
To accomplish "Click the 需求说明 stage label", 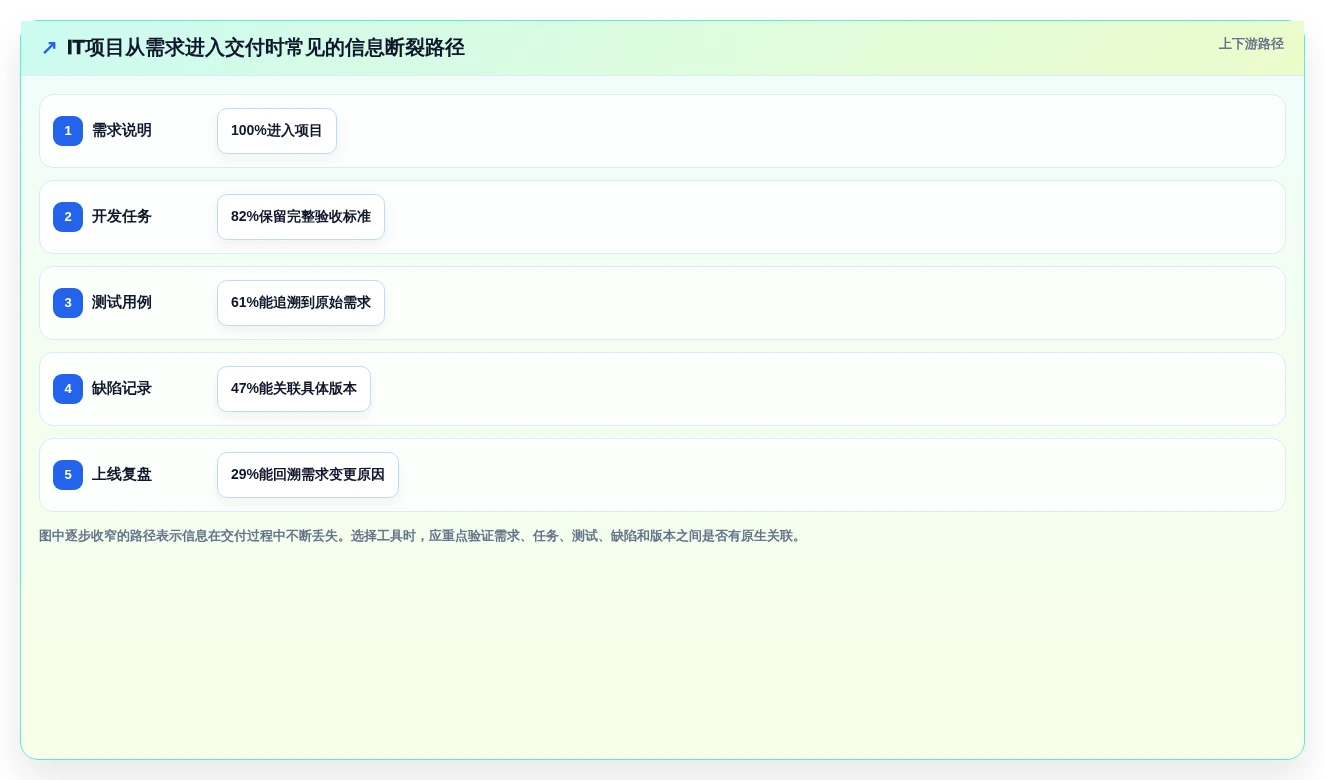I will [x=122, y=131].
